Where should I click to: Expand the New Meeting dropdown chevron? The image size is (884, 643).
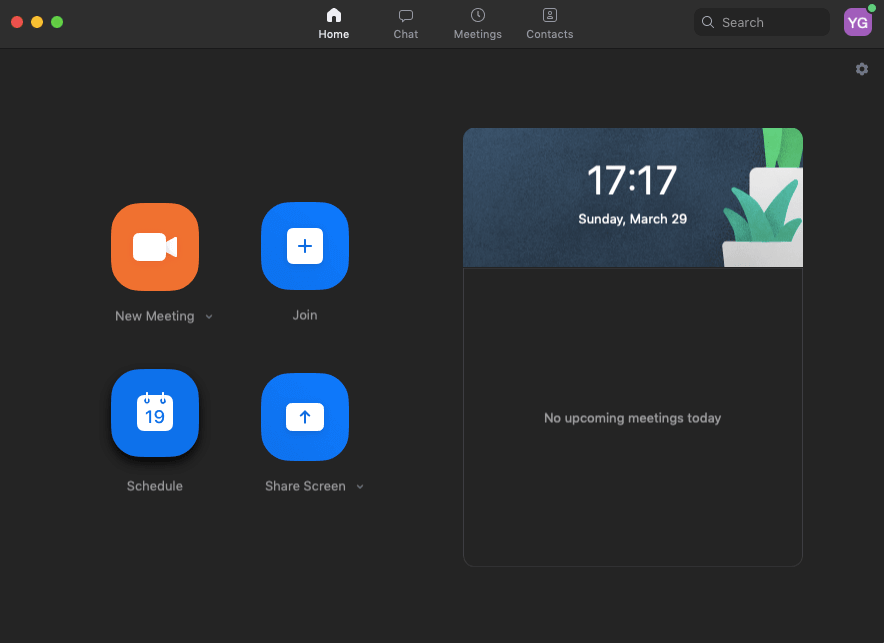[x=209, y=317]
